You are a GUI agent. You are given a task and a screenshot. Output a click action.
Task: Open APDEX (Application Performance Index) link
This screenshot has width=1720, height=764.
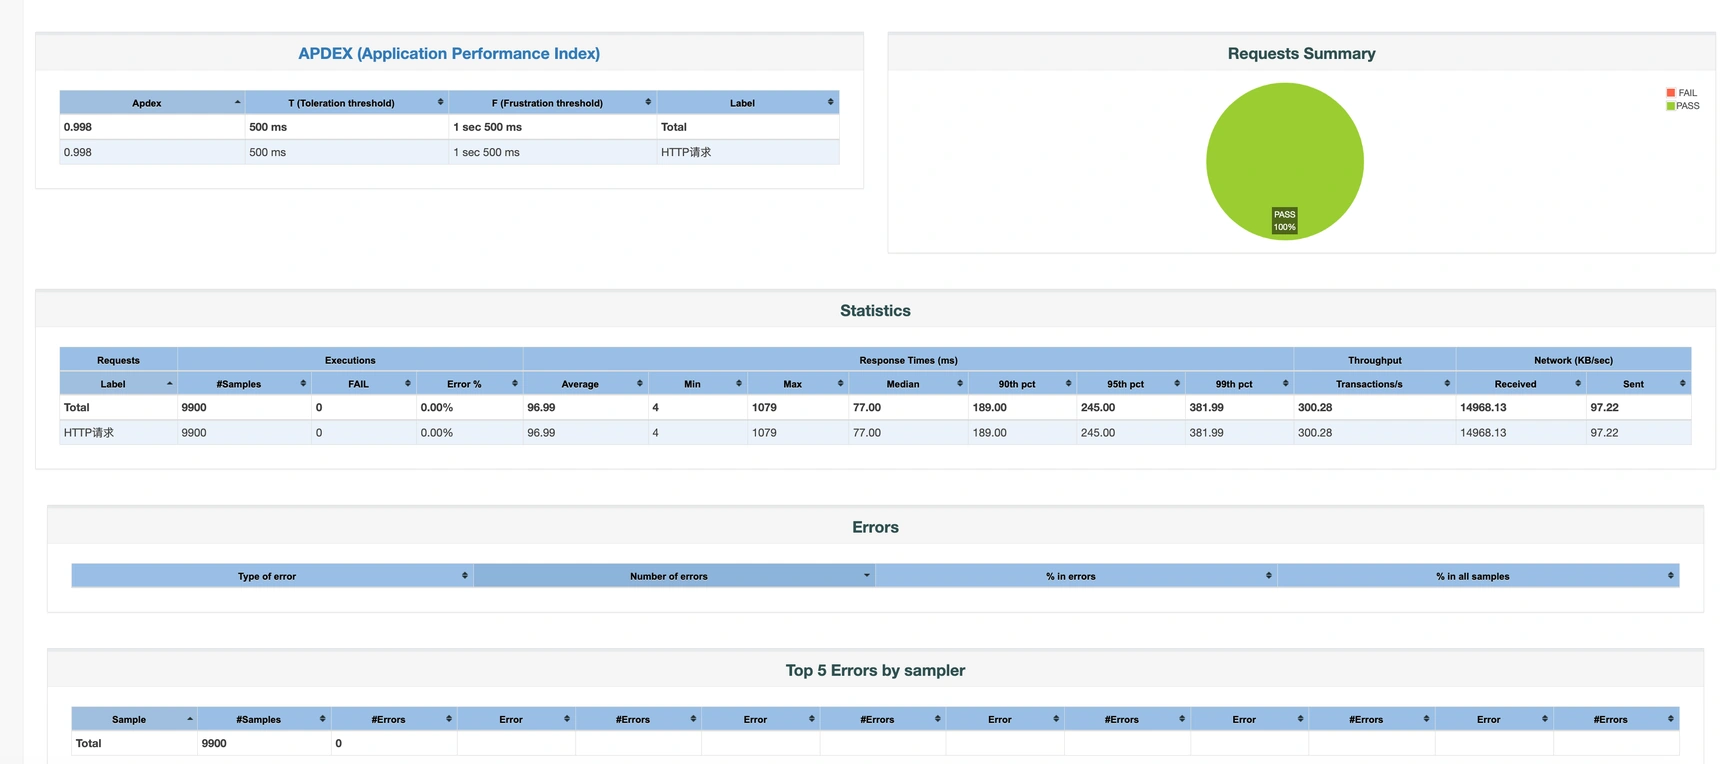[x=449, y=54]
